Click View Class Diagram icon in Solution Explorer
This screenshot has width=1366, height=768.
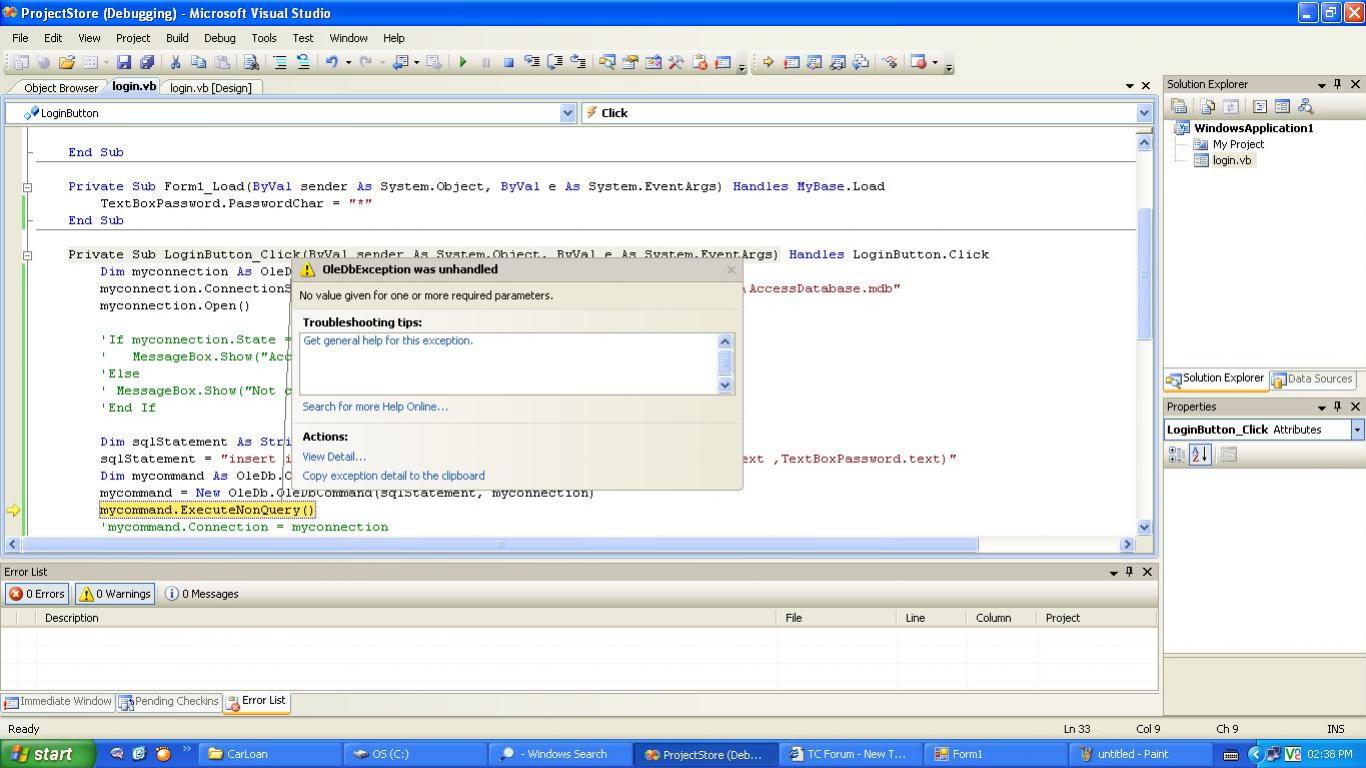point(1305,106)
